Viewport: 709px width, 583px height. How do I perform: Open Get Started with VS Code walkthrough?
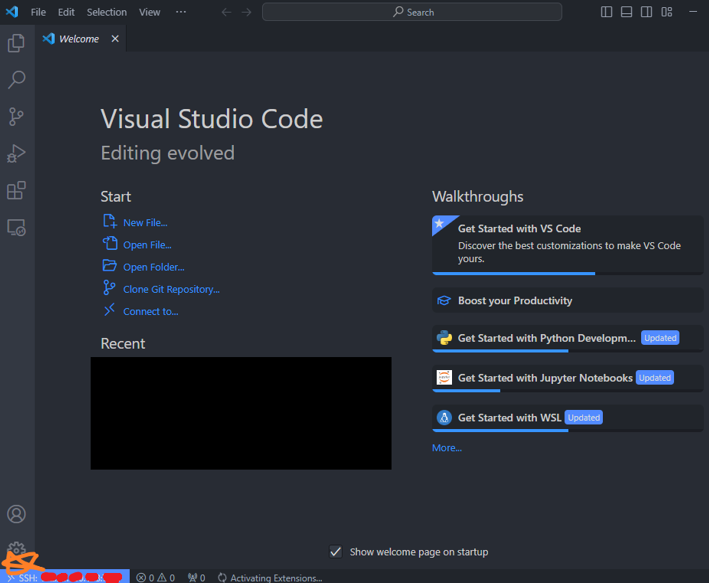click(567, 245)
